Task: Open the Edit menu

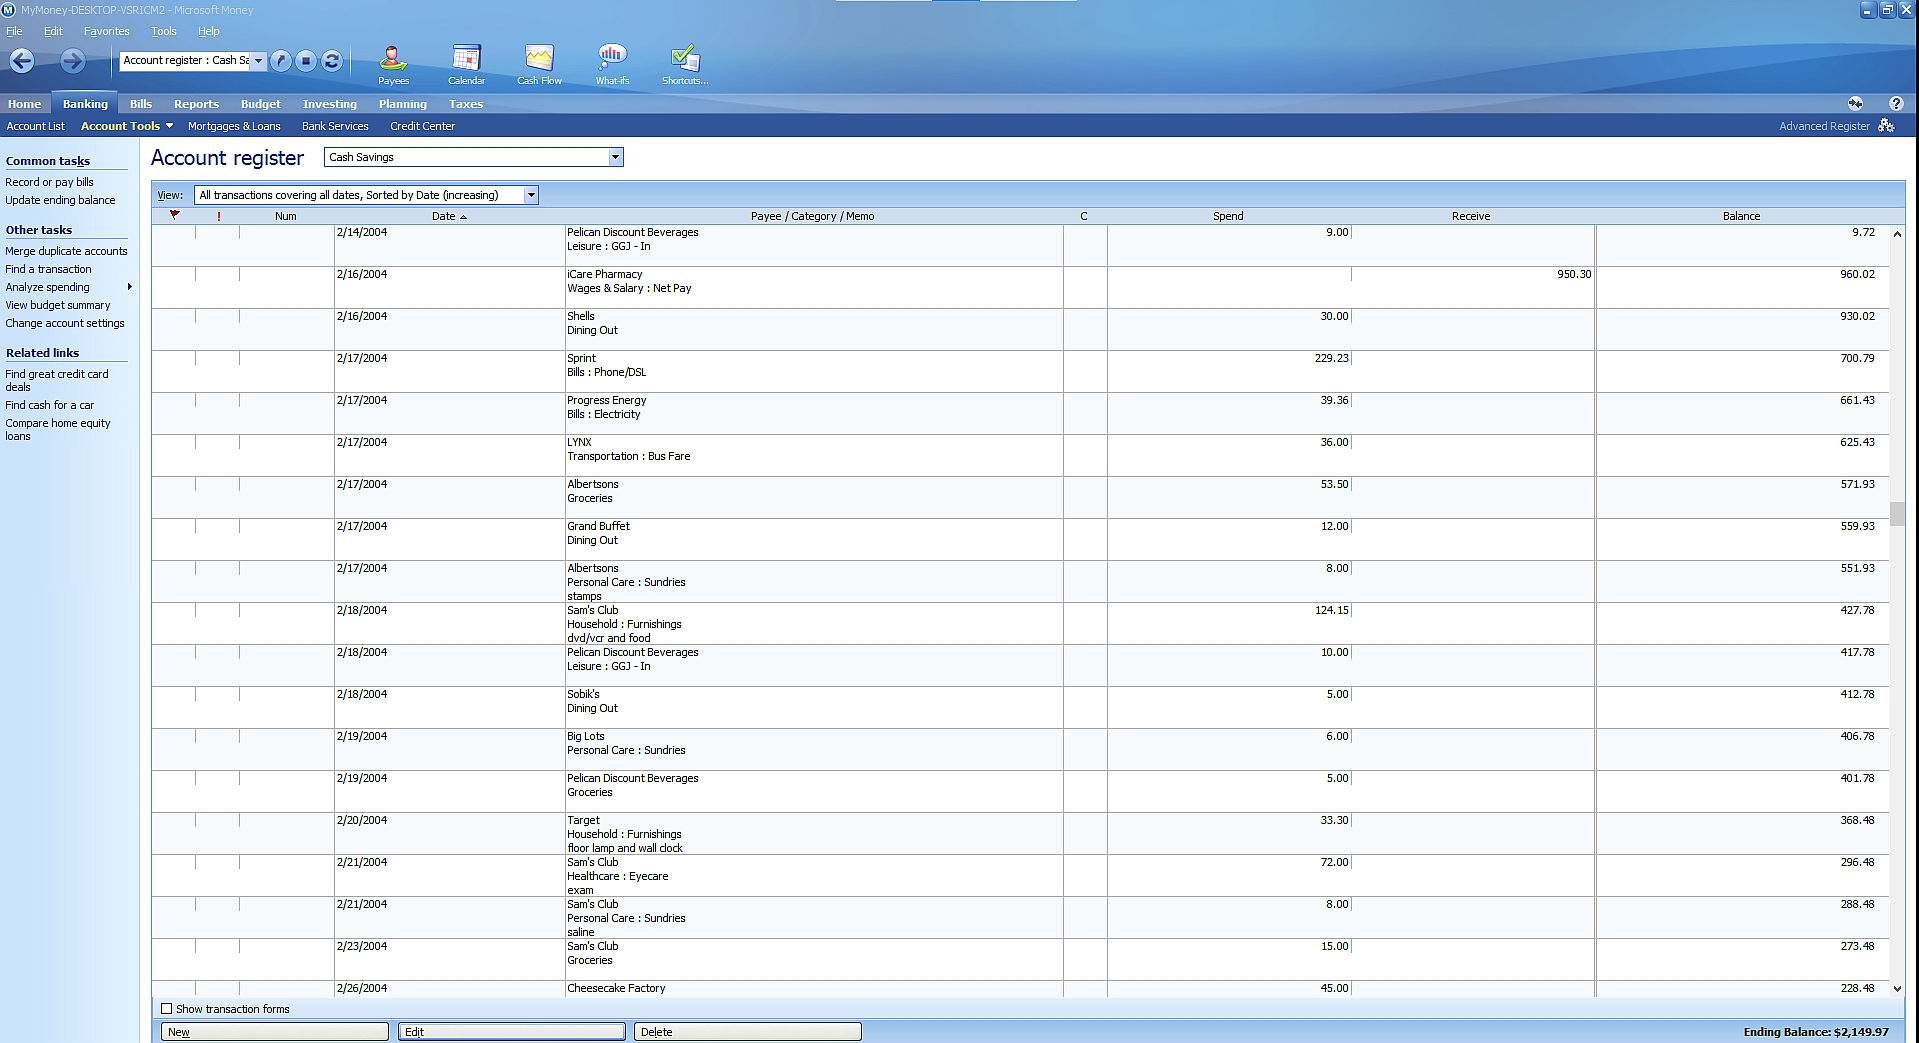Action: [53, 31]
